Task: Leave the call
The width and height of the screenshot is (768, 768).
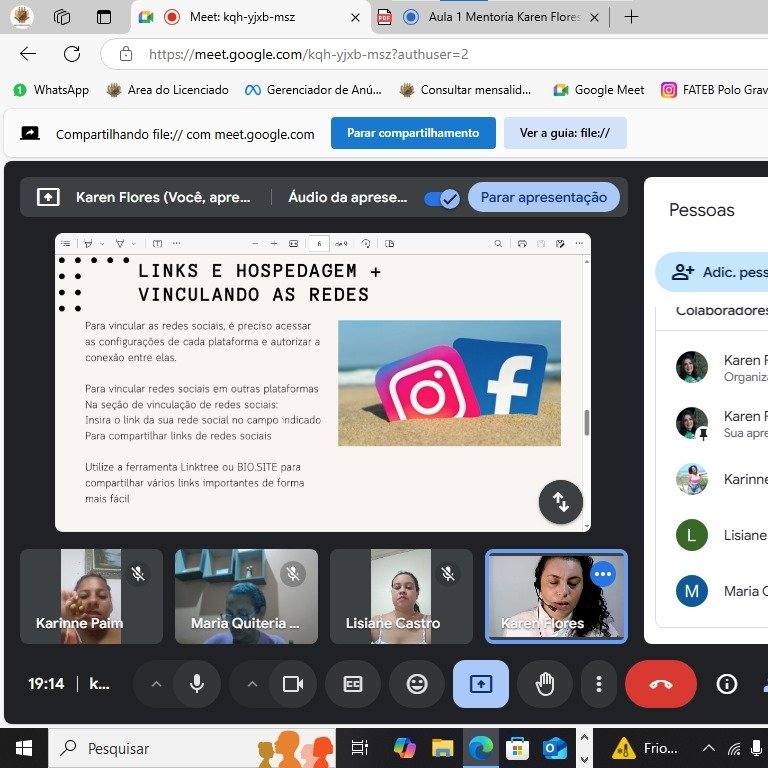Action: click(x=661, y=684)
